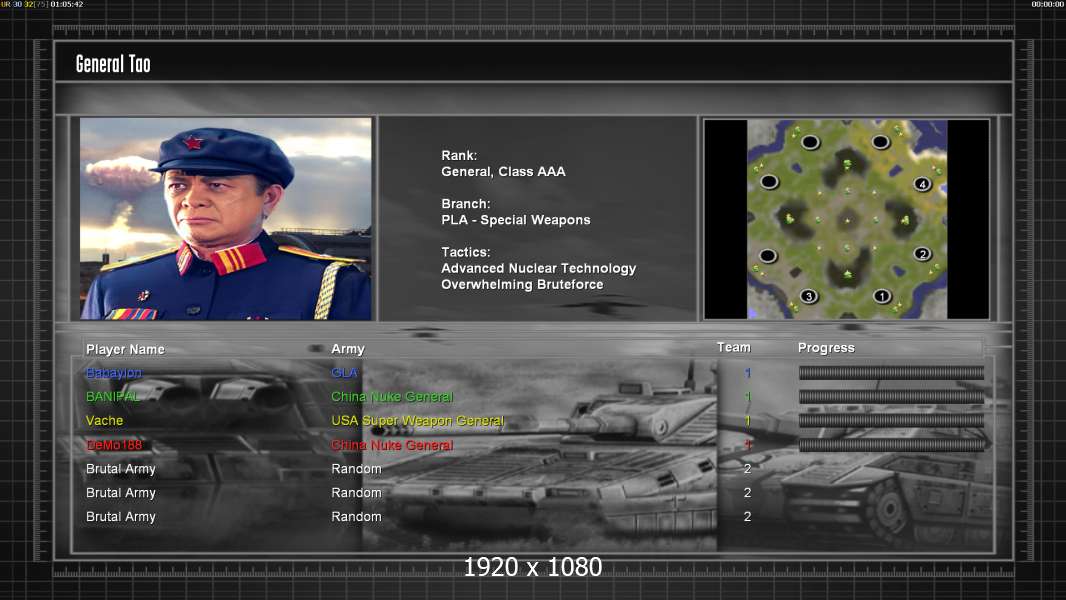1066x600 pixels.
Task: Click the Progress column header
Action: point(826,348)
